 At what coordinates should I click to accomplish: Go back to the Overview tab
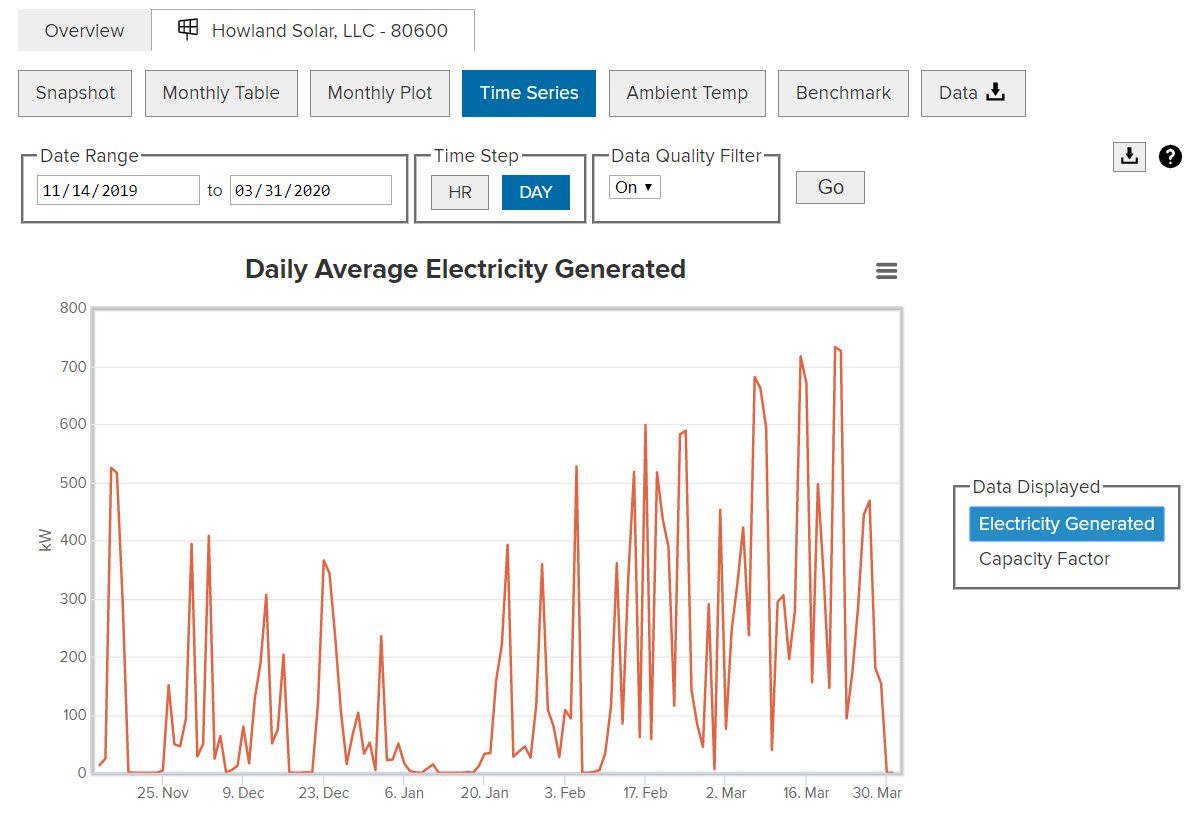(x=83, y=30)
